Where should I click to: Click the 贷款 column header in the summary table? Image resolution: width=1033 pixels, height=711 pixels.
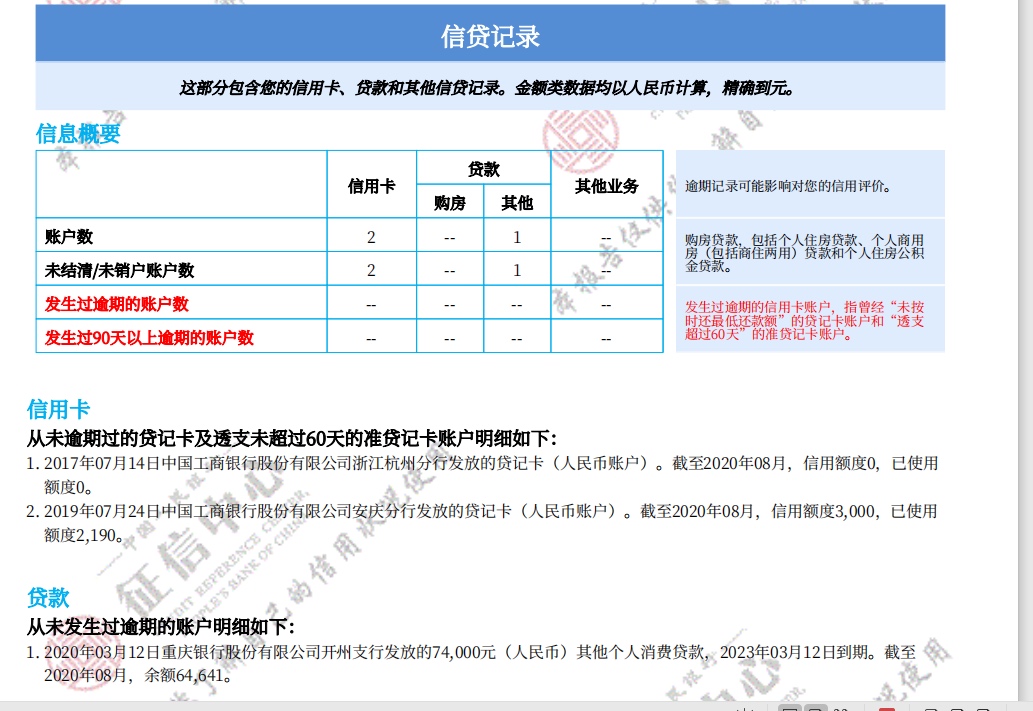pos(484,169)
